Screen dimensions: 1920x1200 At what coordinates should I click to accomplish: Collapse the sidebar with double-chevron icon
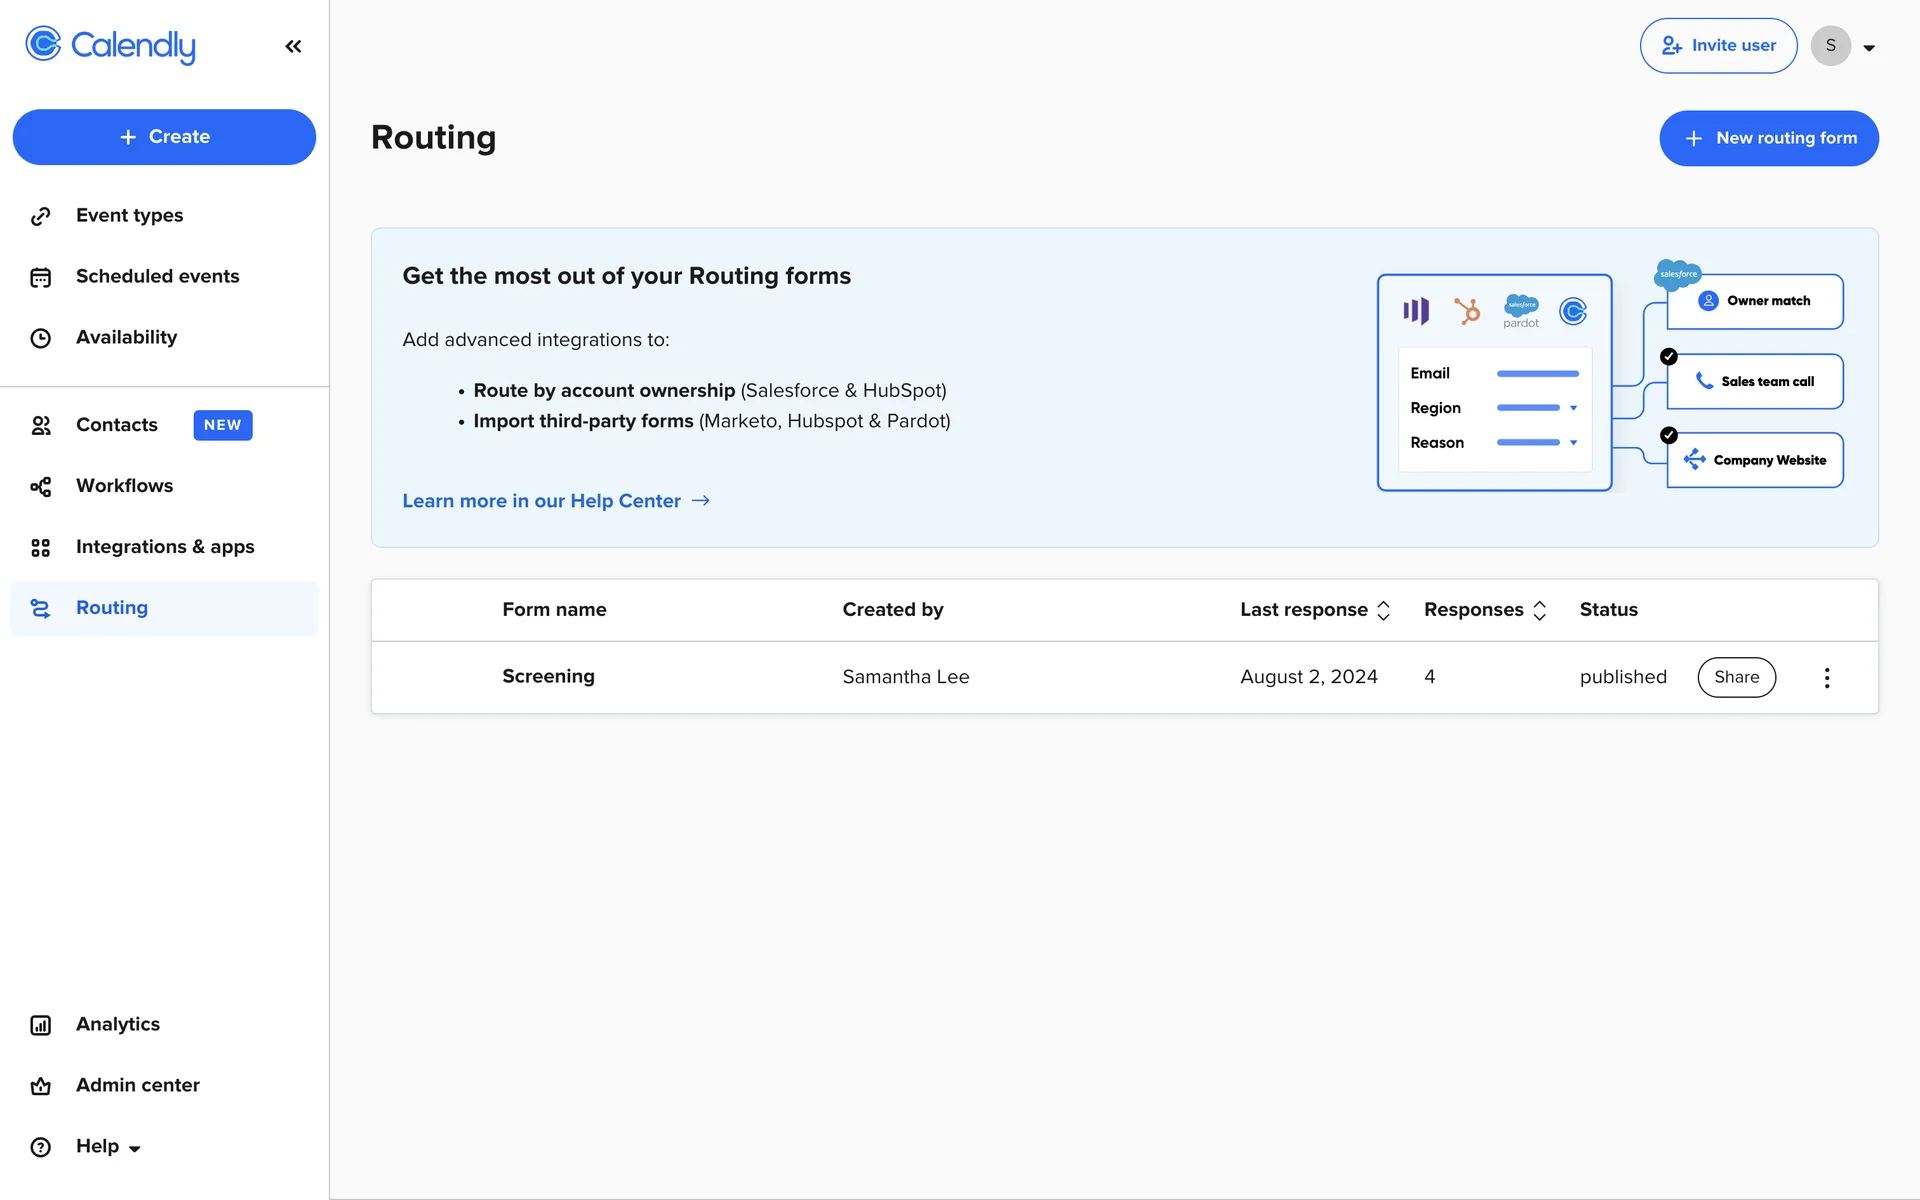coord(293,46)
